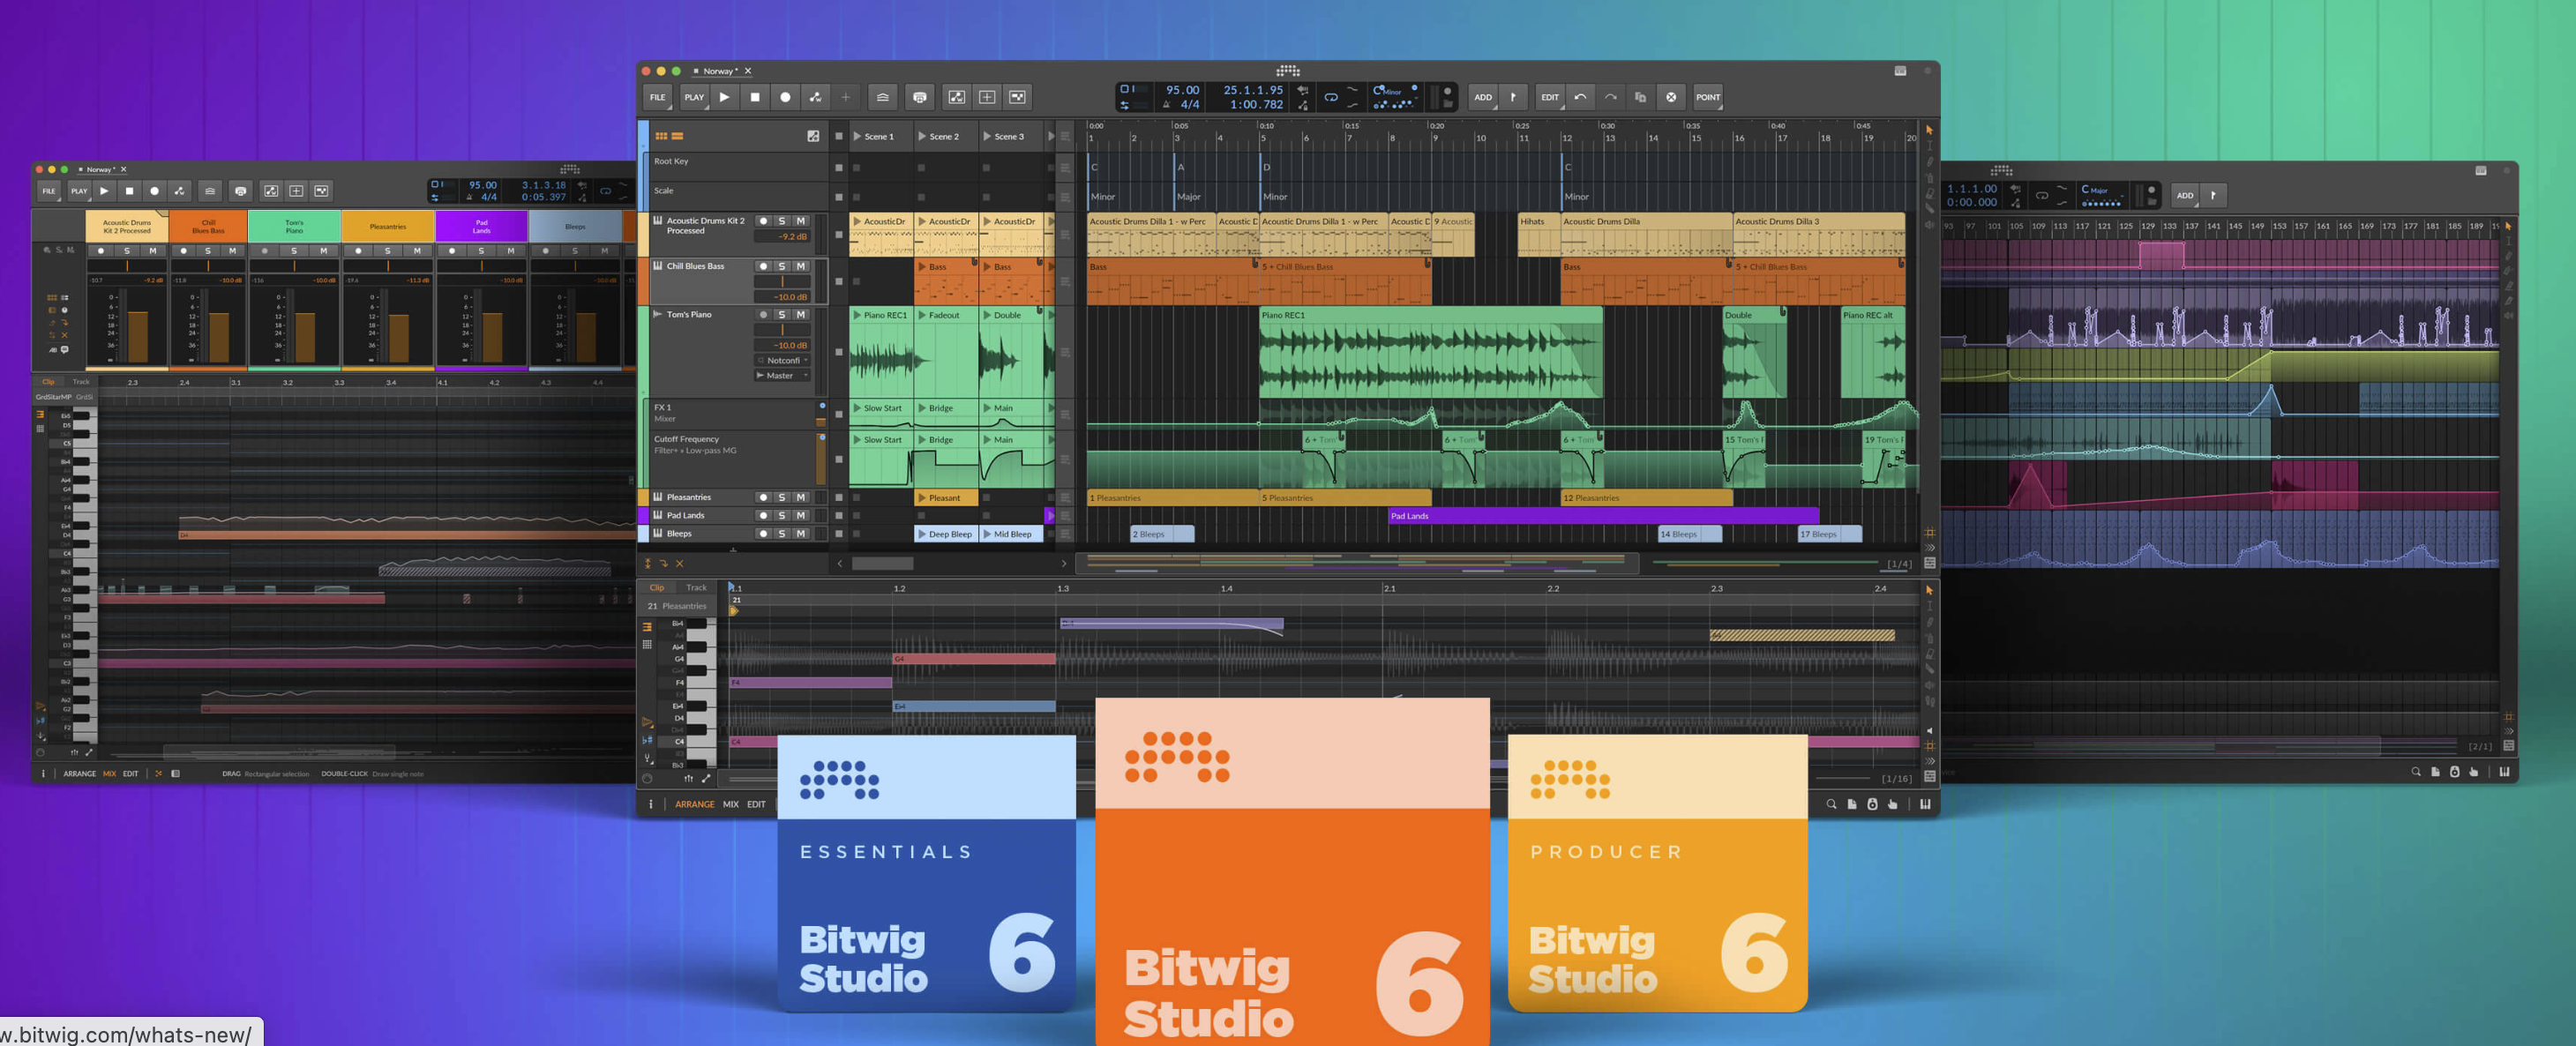Click the metronome icon next to 4/4
Screen dimensions: 2576x1046
(1167, 105)
